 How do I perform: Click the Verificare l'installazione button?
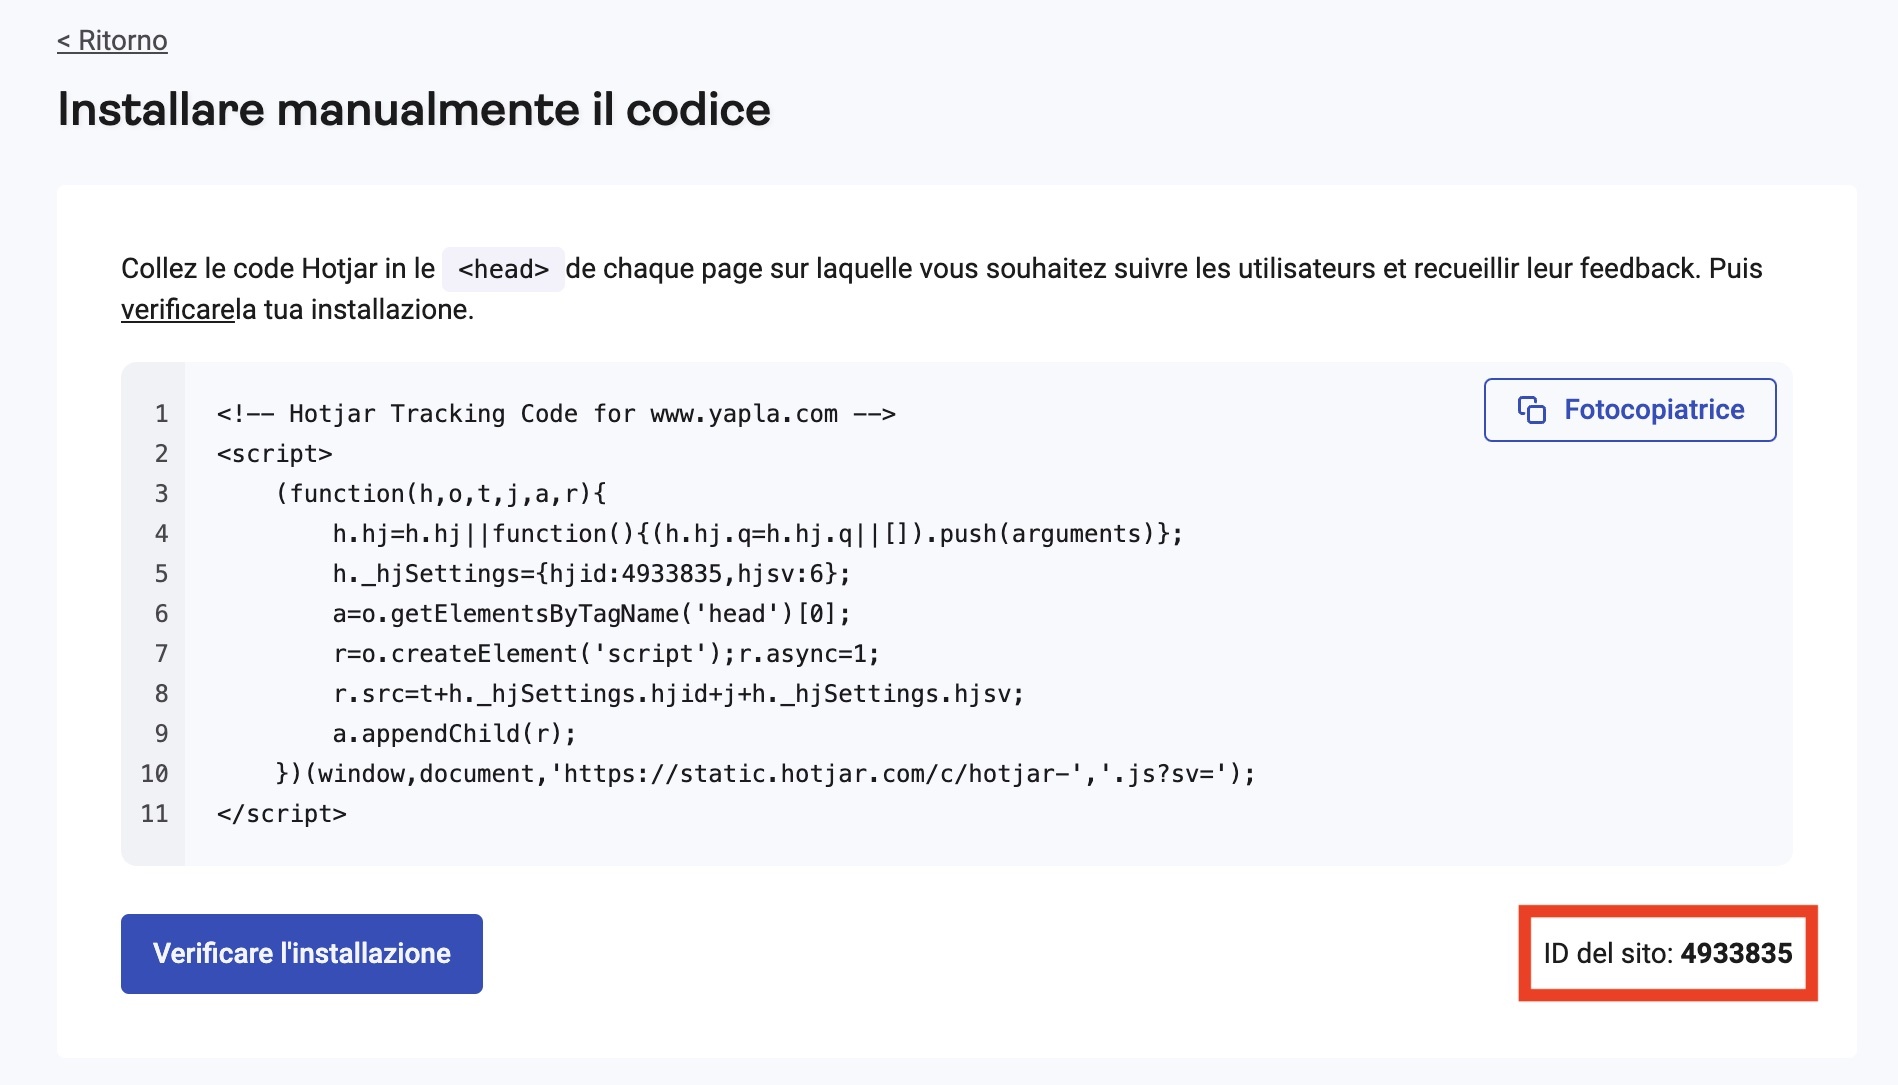click(301, 953)
